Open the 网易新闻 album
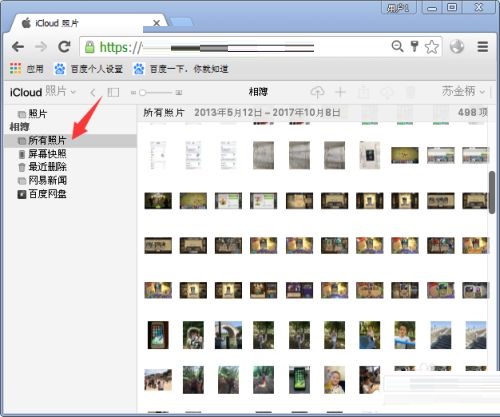The width and height of the screenshot is (500, 417). (70, 181)
